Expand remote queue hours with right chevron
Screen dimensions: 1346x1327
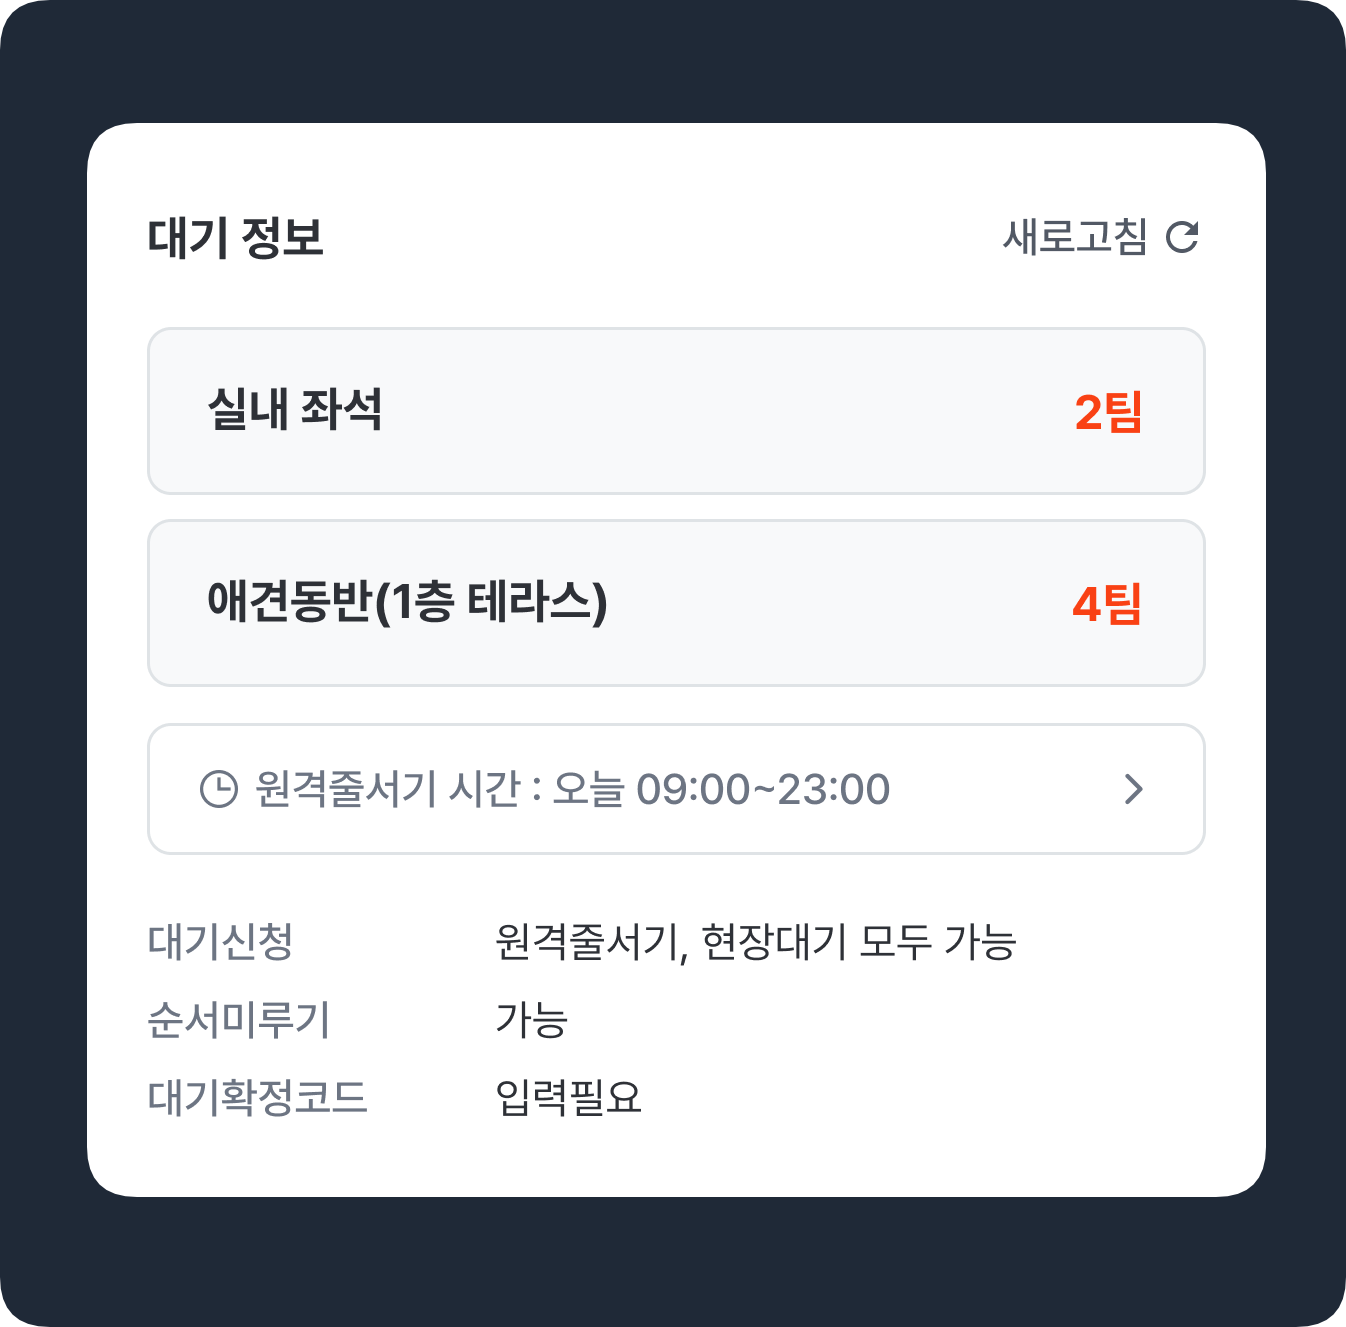[x=1133, y=789]
